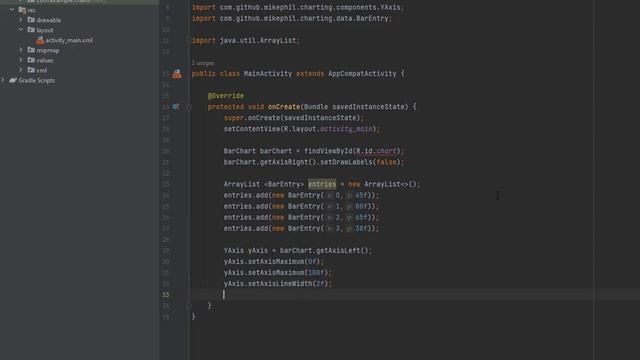Click the values folder icon
The image size is (640, 360).
coord(31,60)
